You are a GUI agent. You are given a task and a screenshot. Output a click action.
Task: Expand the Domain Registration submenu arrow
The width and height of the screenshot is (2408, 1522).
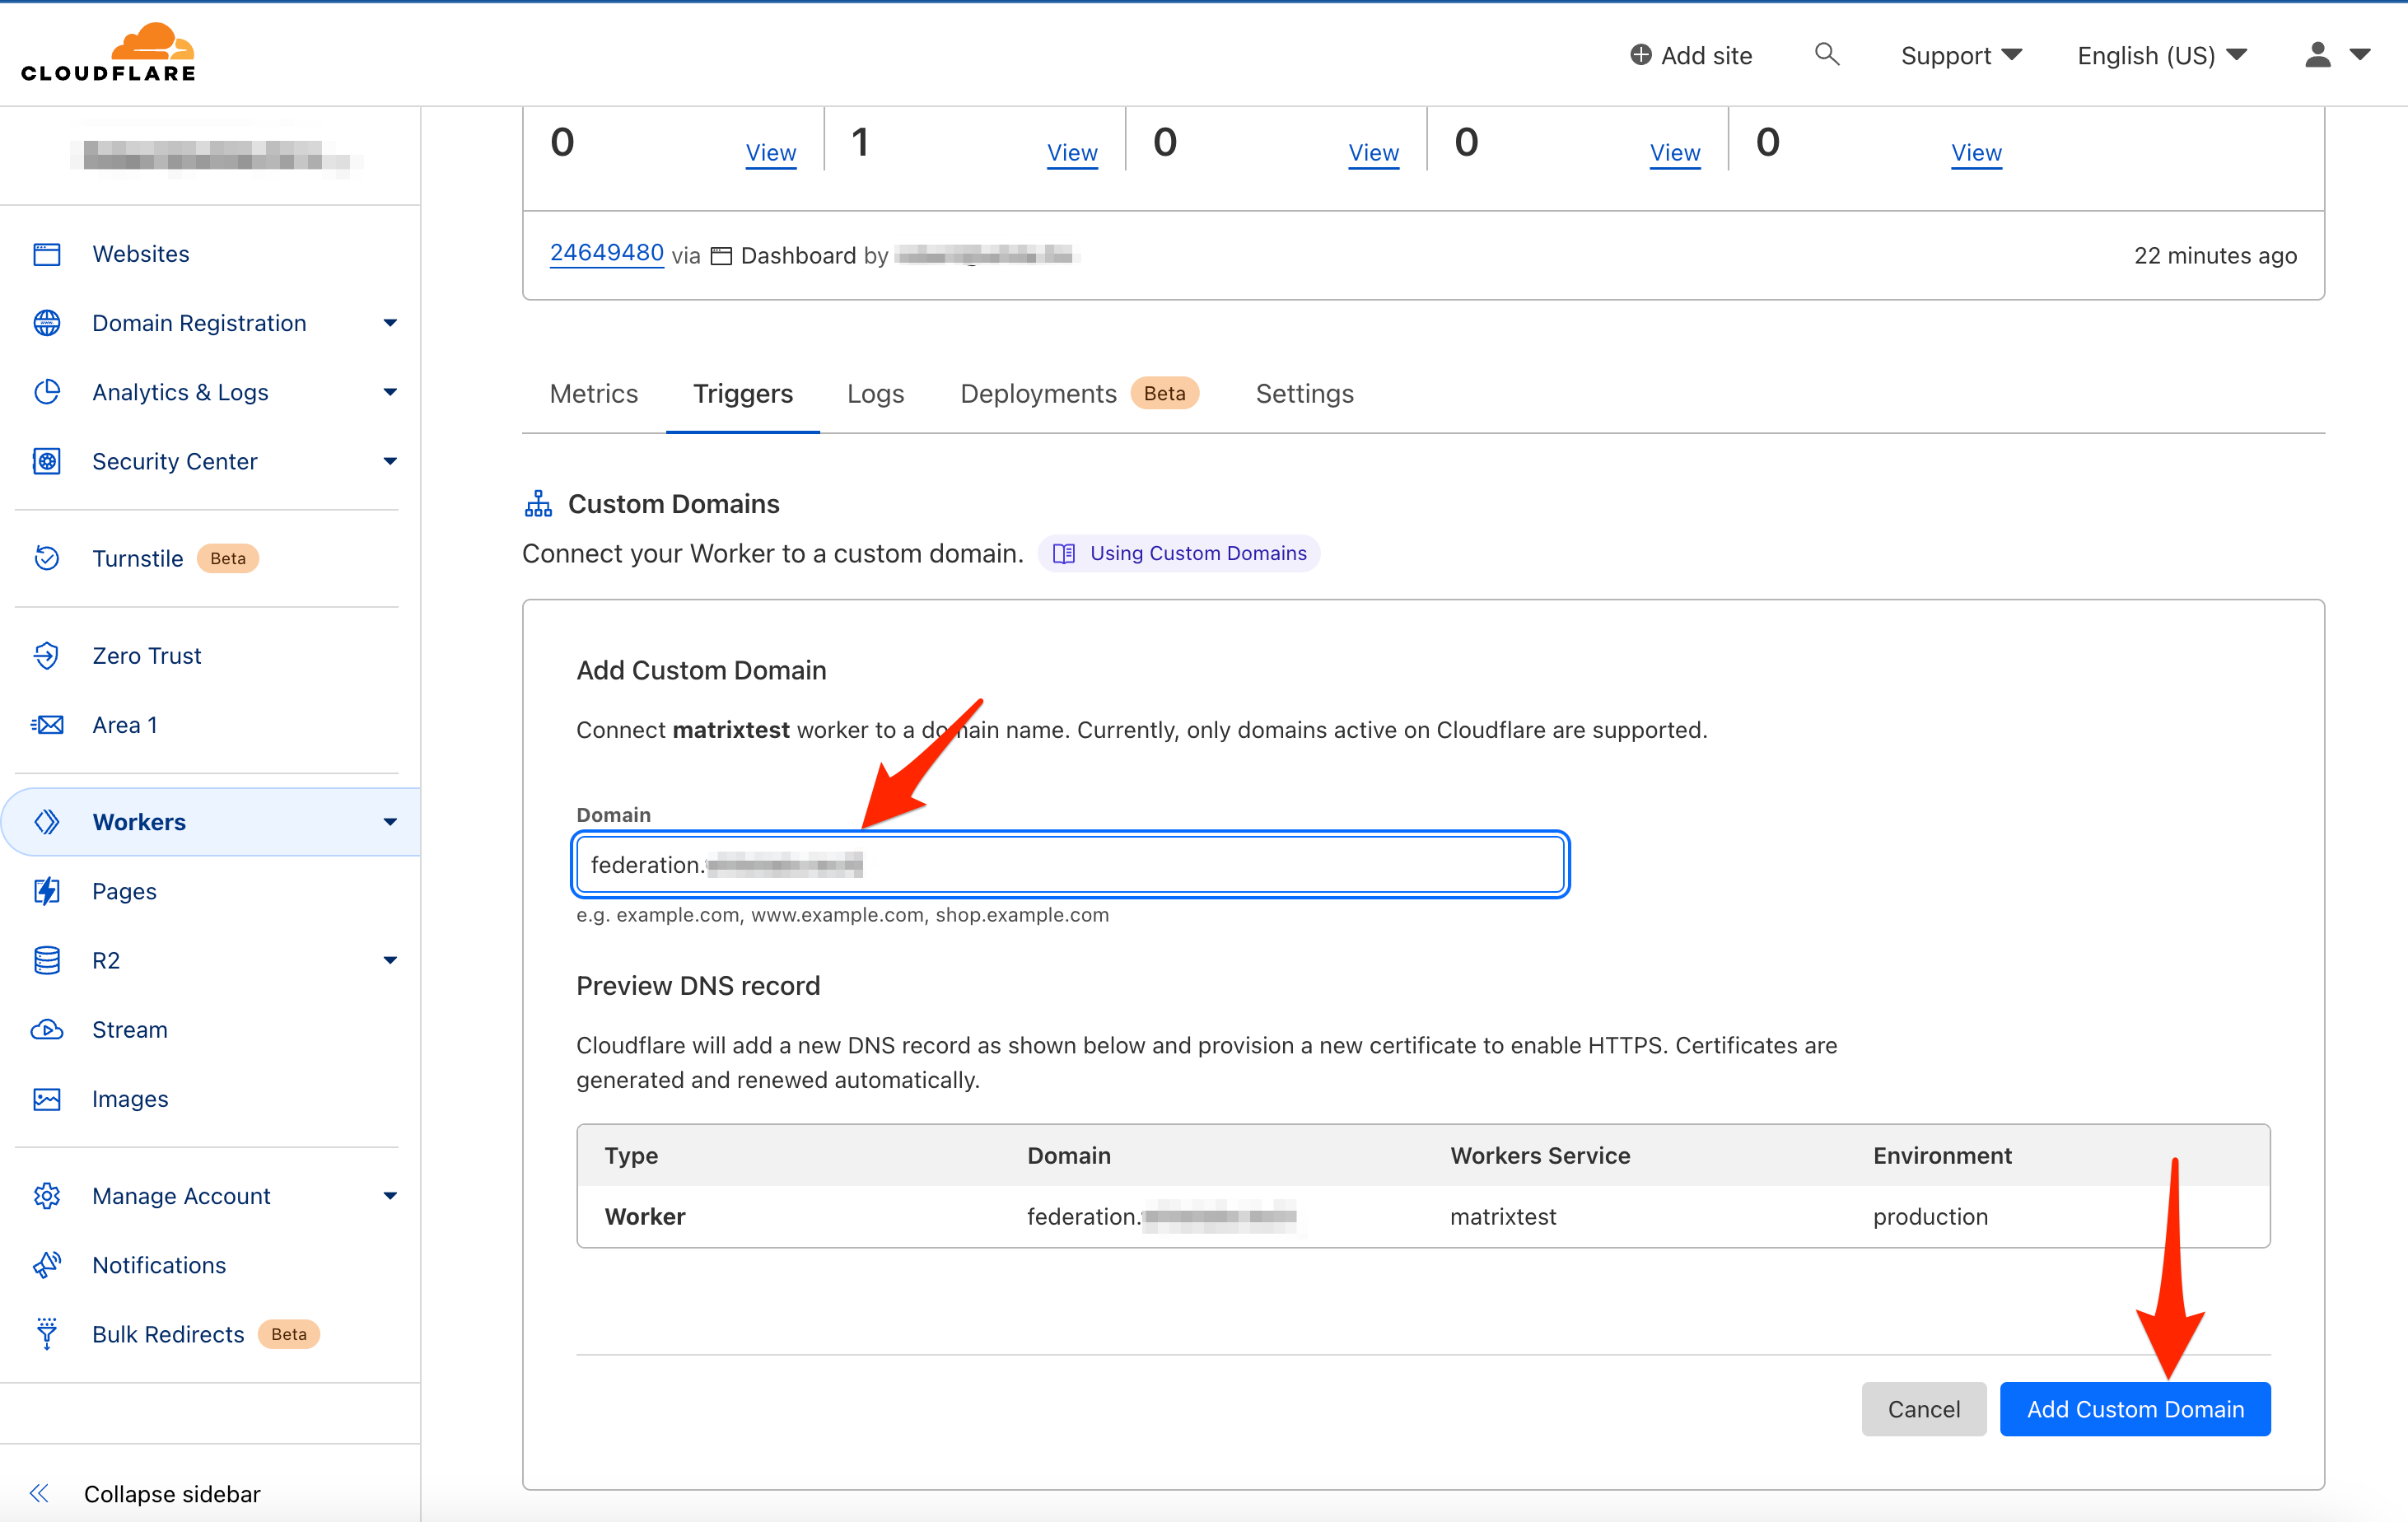390,323
